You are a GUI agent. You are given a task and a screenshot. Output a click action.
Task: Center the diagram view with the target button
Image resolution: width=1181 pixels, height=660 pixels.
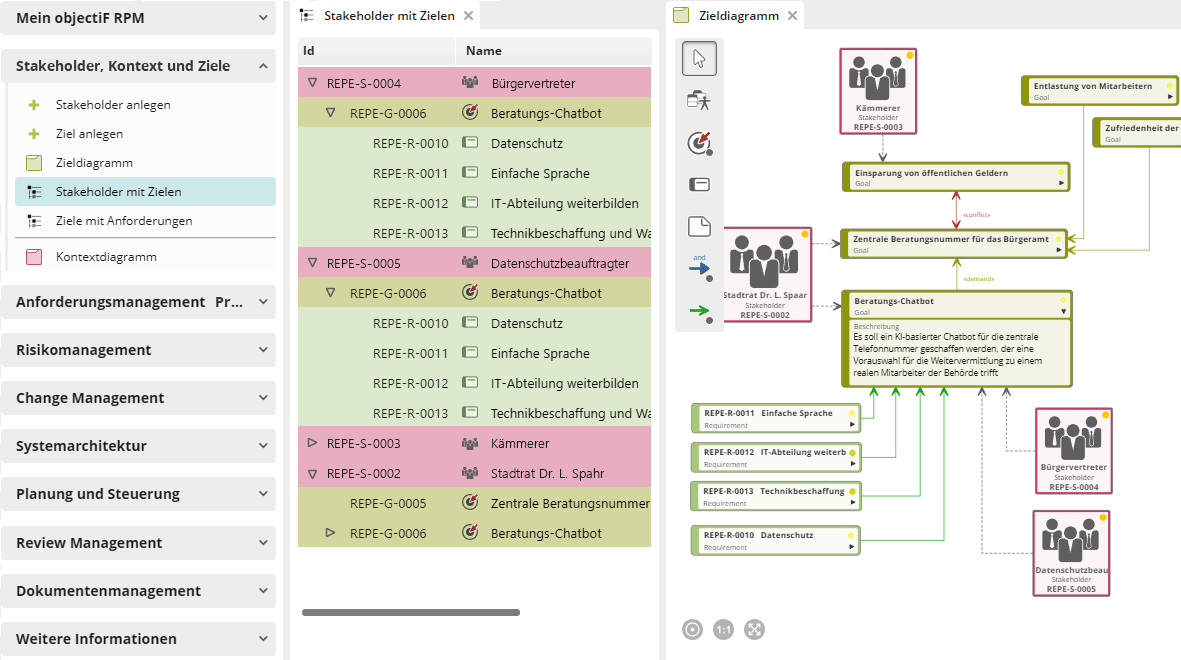pyautogui.click(x=692, y=629)
